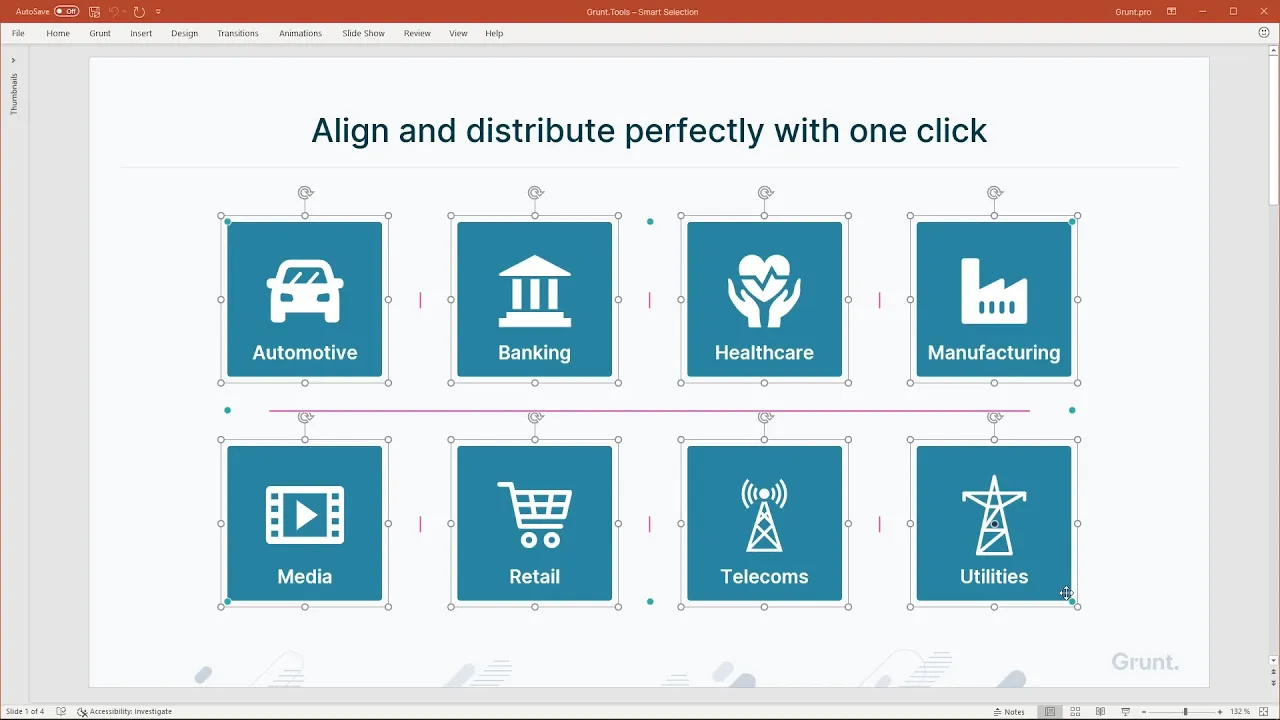Open the View tab
Viewport: 1280px width, 720px height.
[458, 33]
